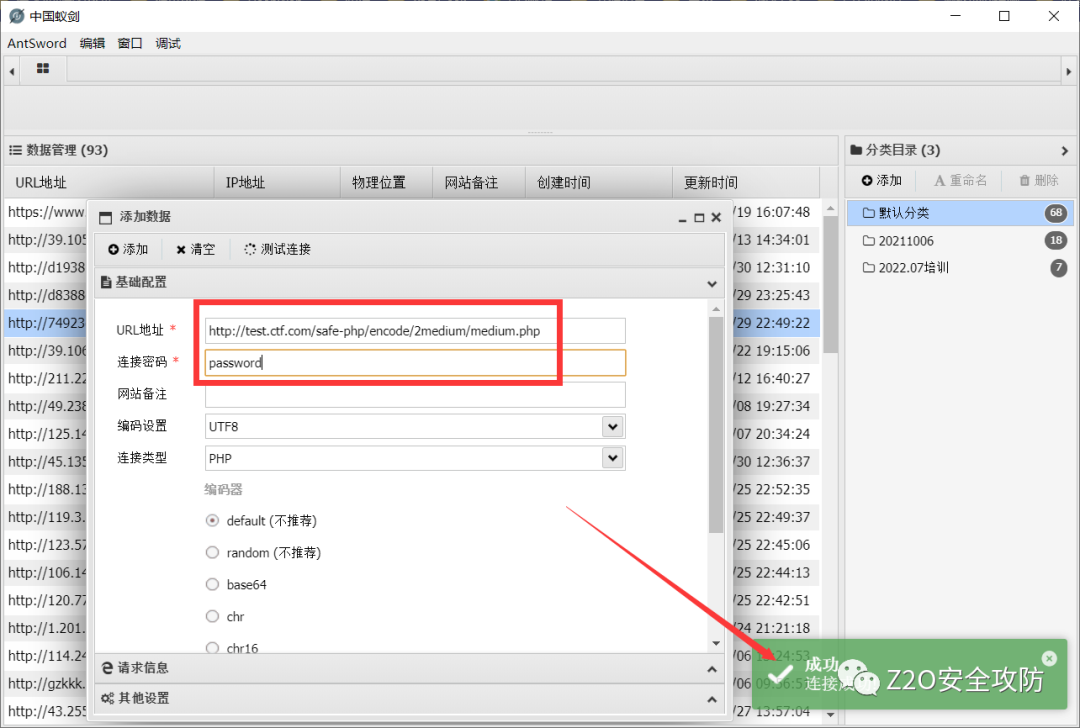Click 重命名 in category panel

(x=960, y=180)
